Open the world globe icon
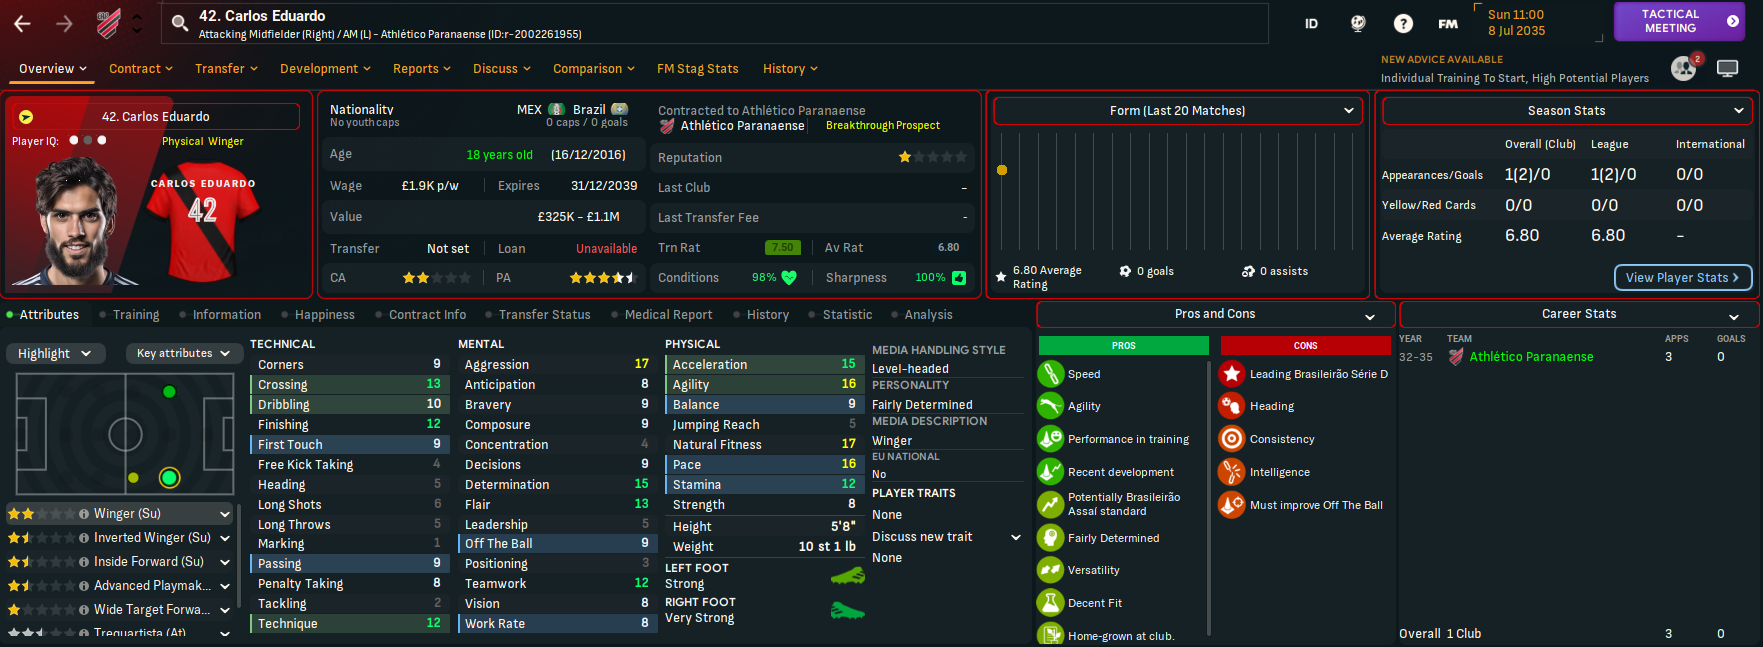The image size is (1763, 647). tap(1358, 23)
